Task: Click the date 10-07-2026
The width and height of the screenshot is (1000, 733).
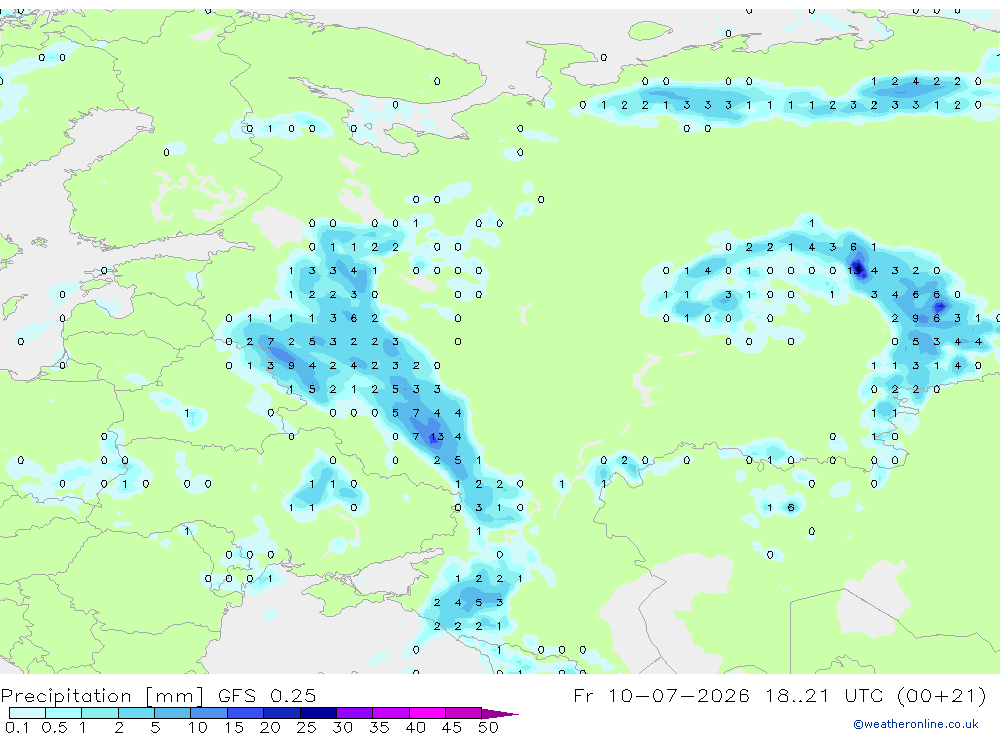Action: (x=679, y=695)
